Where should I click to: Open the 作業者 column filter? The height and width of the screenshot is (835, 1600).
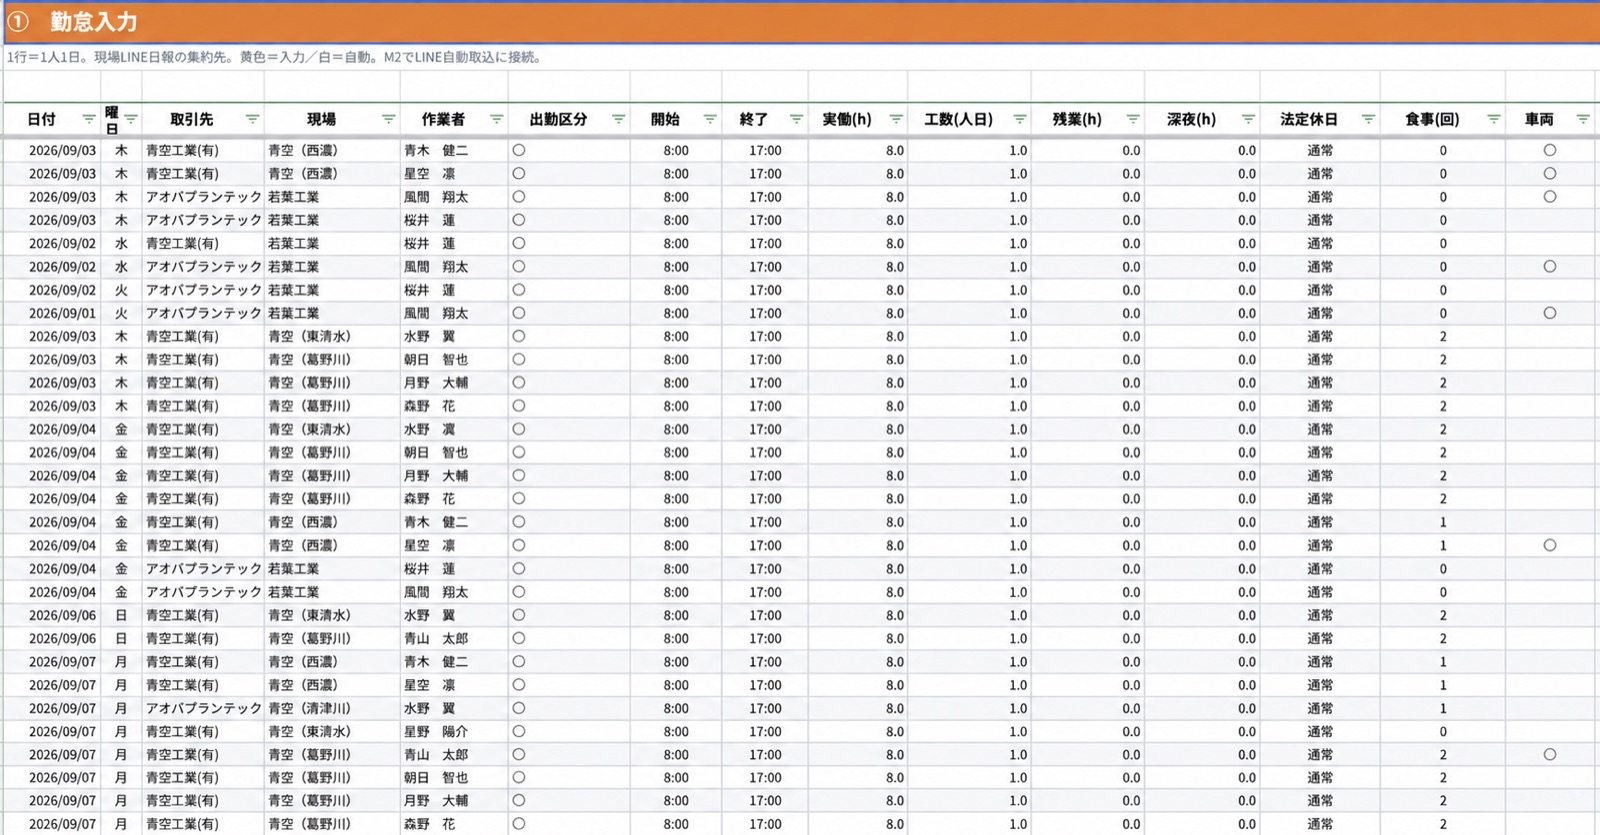[x=496, y=119]
